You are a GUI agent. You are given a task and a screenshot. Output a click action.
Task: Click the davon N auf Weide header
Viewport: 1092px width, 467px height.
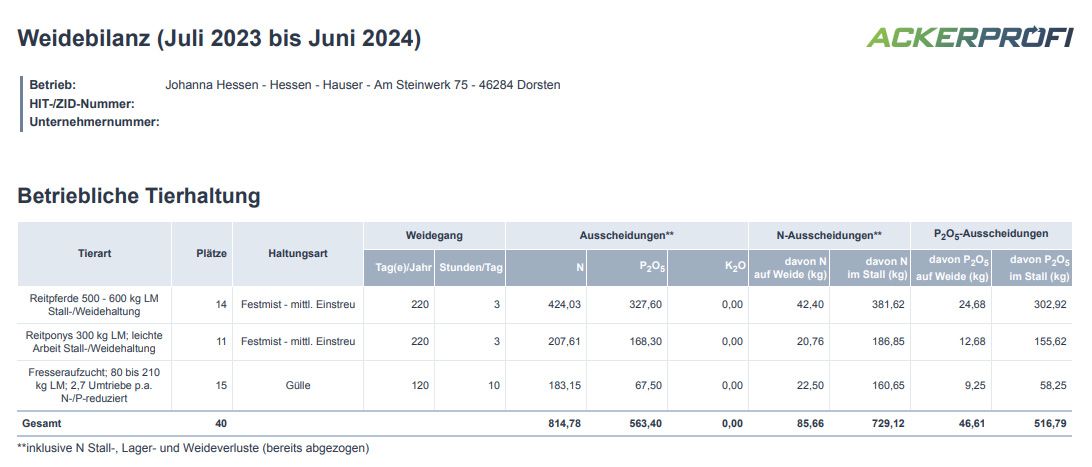coord(789,268)
